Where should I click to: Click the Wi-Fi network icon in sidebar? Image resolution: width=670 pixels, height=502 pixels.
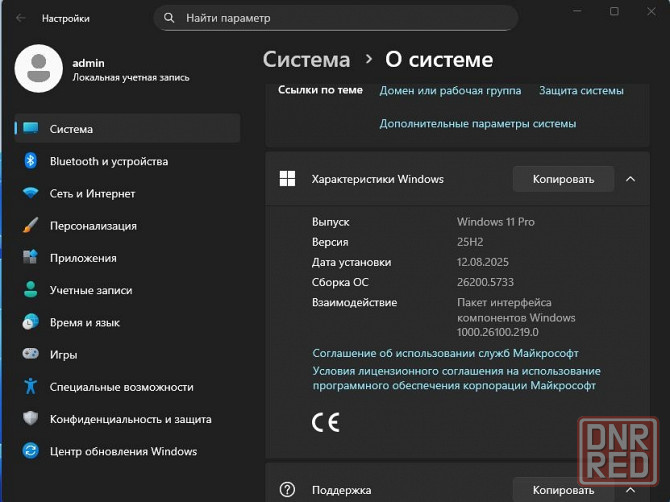(30, 193)
